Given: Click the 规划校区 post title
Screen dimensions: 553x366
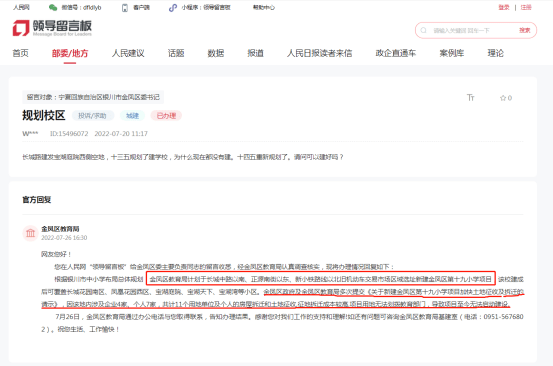Looking at the screenshot, I should (x=44, y=115).
